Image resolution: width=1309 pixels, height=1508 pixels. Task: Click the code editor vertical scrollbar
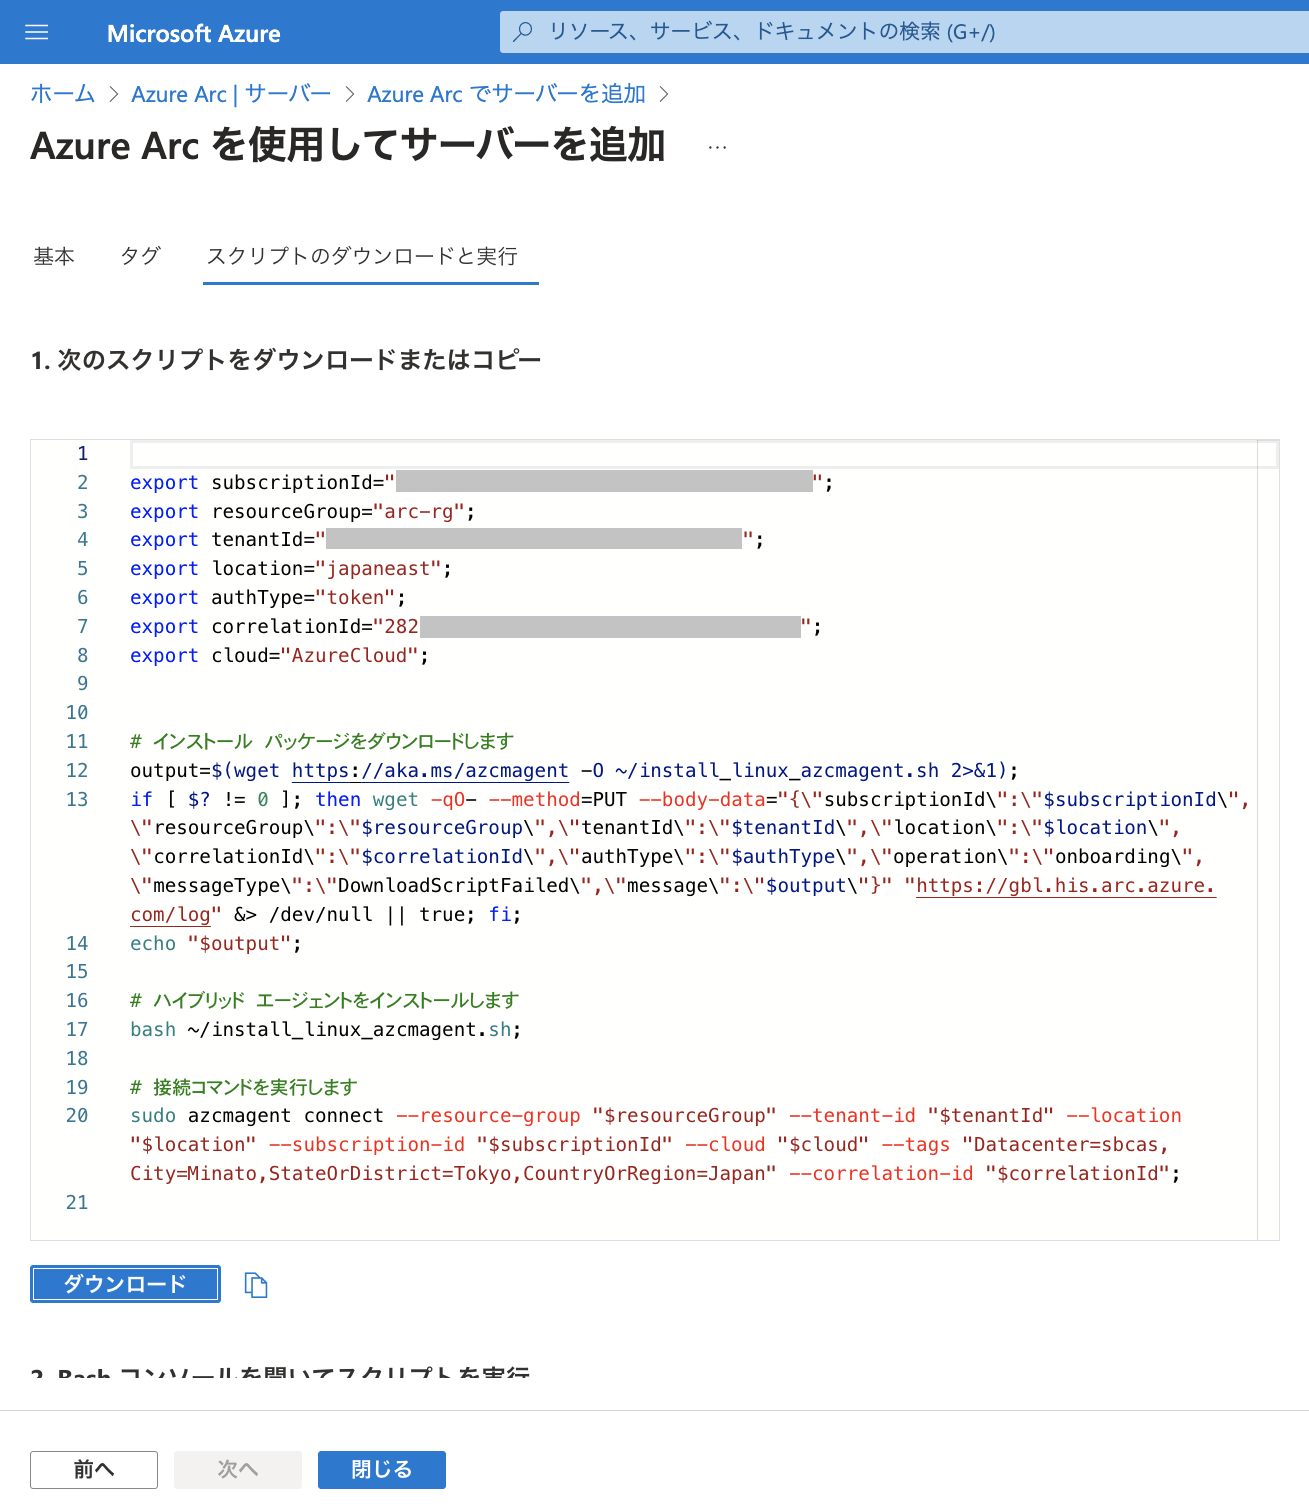1268,840
